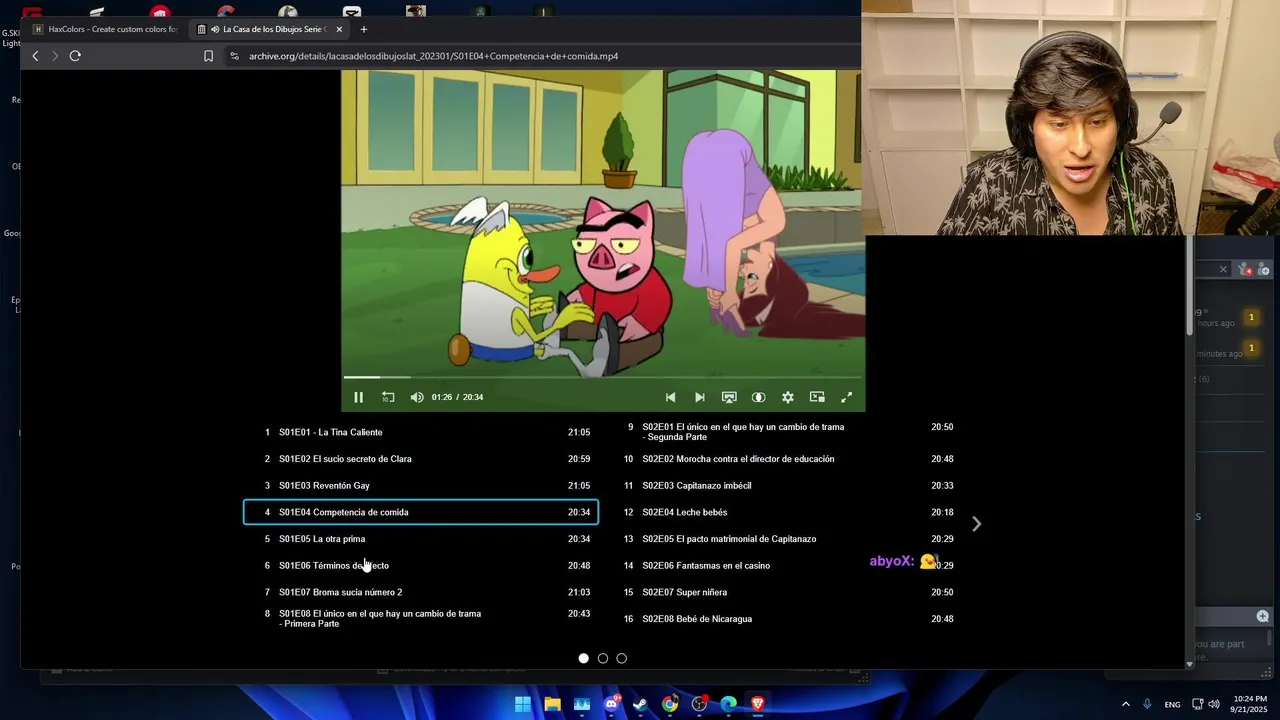The width and height of the screenshot is (1280, 720).
Task: Click the page vertical scrollbar
Action: pos(1189,285)
